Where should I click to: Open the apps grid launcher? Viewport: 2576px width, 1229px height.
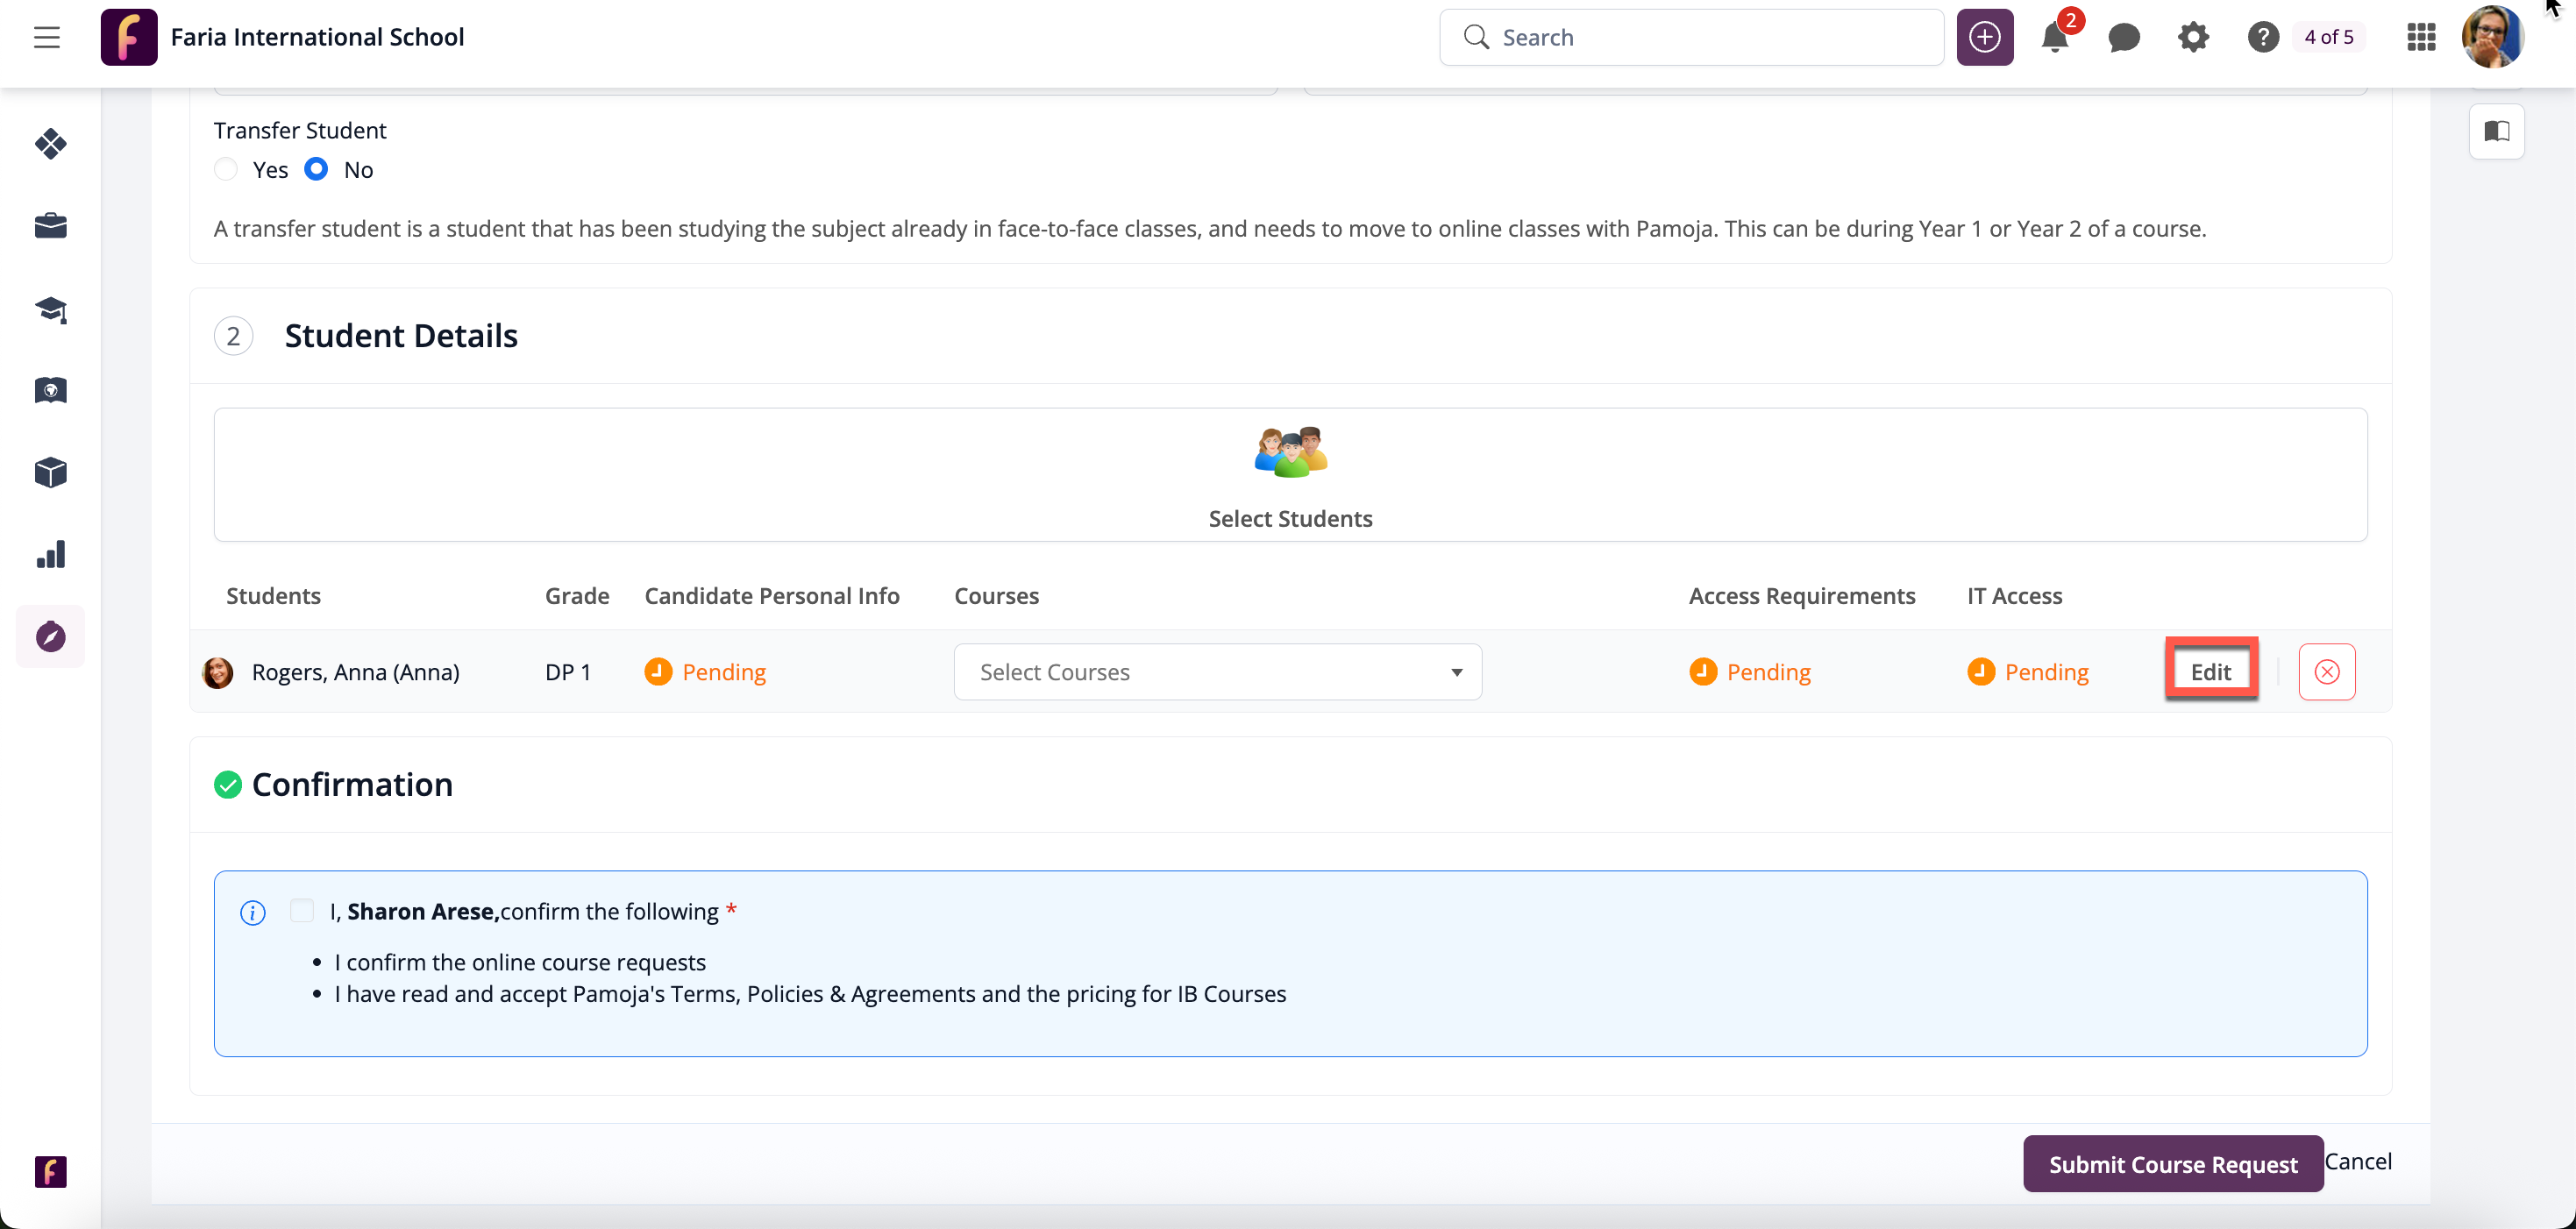click(2421, 38)
